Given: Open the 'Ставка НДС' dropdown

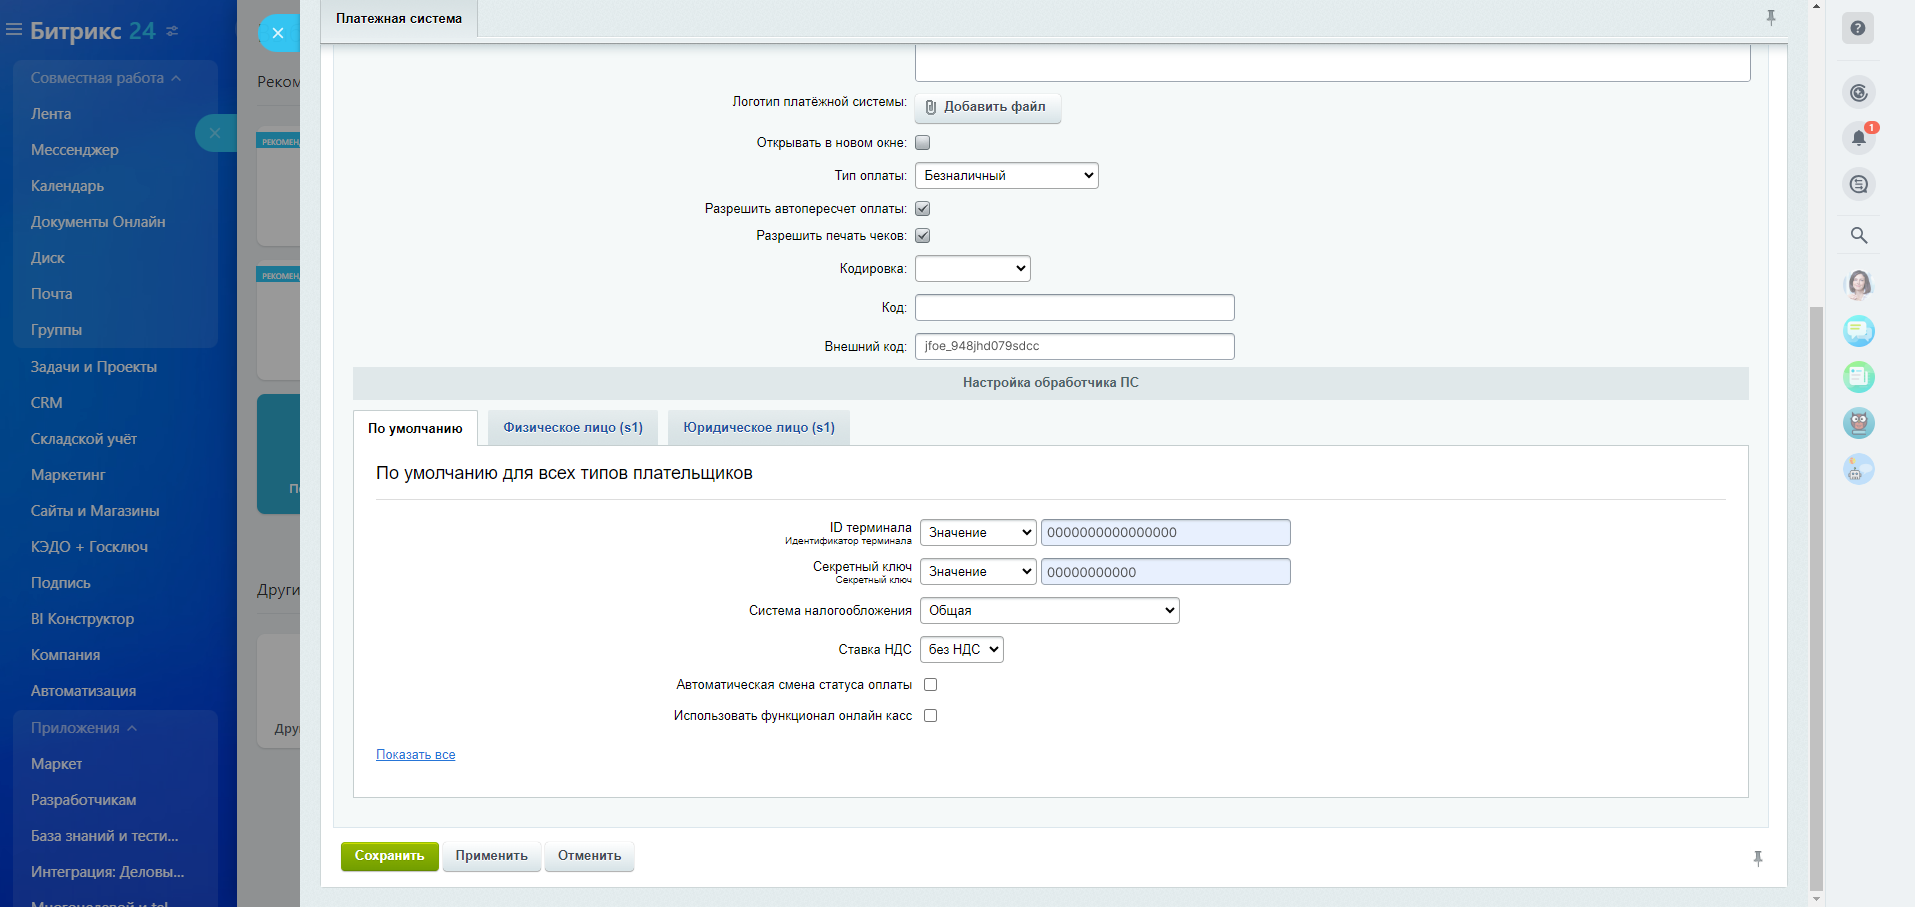Looking at the screenshot, I should [x=961, y=650].
